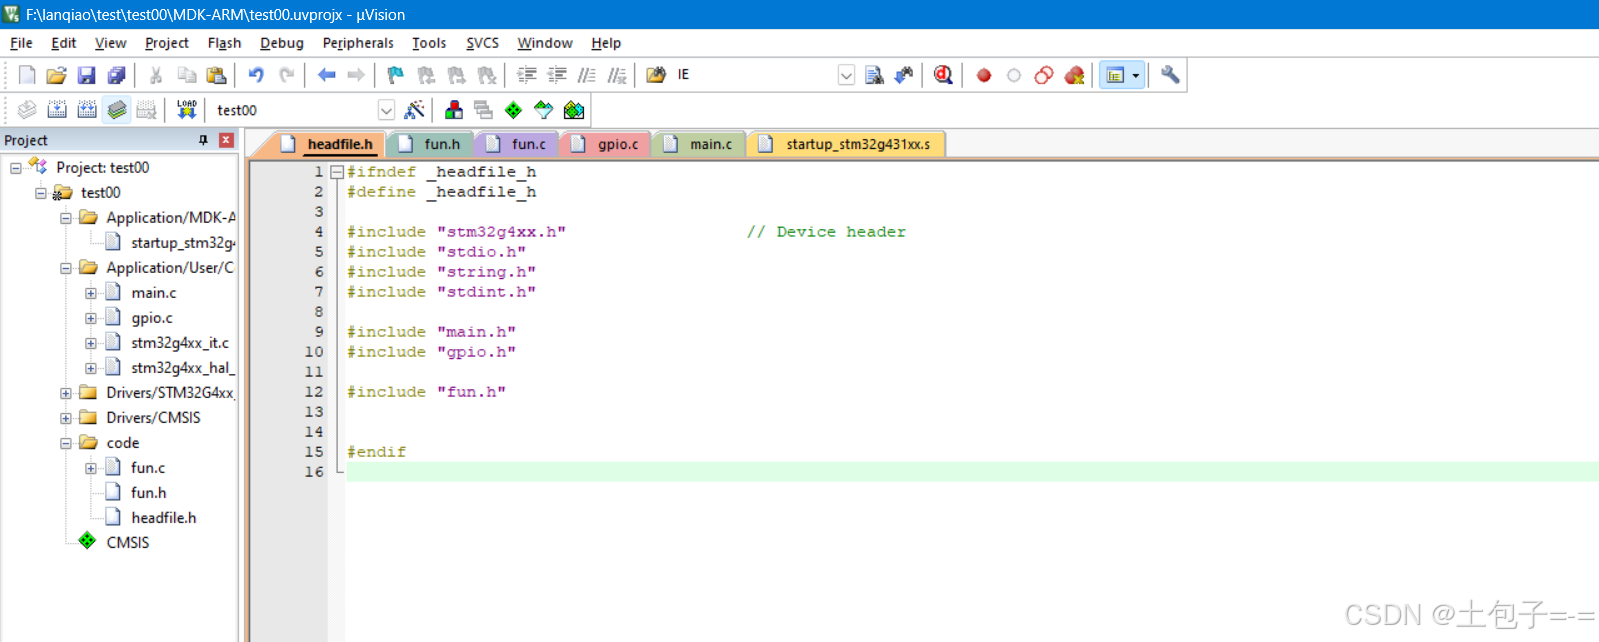The height and width of the screenshot is (642, 1599).
Task: Indent the selected text lines
Action: [527, 75]
